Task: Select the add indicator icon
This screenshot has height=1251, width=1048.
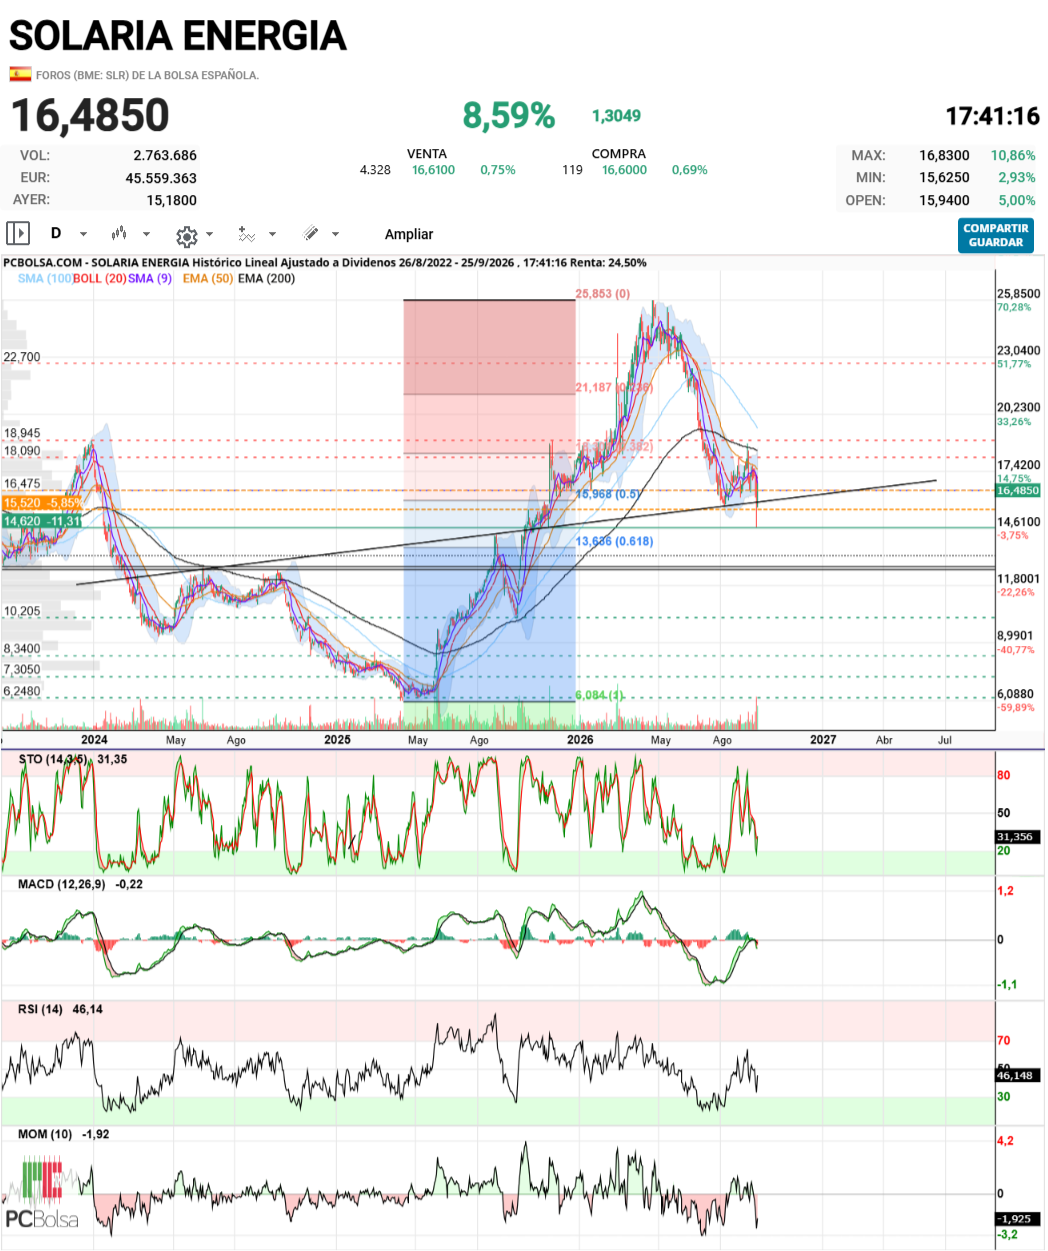Action: coord(247,233)
